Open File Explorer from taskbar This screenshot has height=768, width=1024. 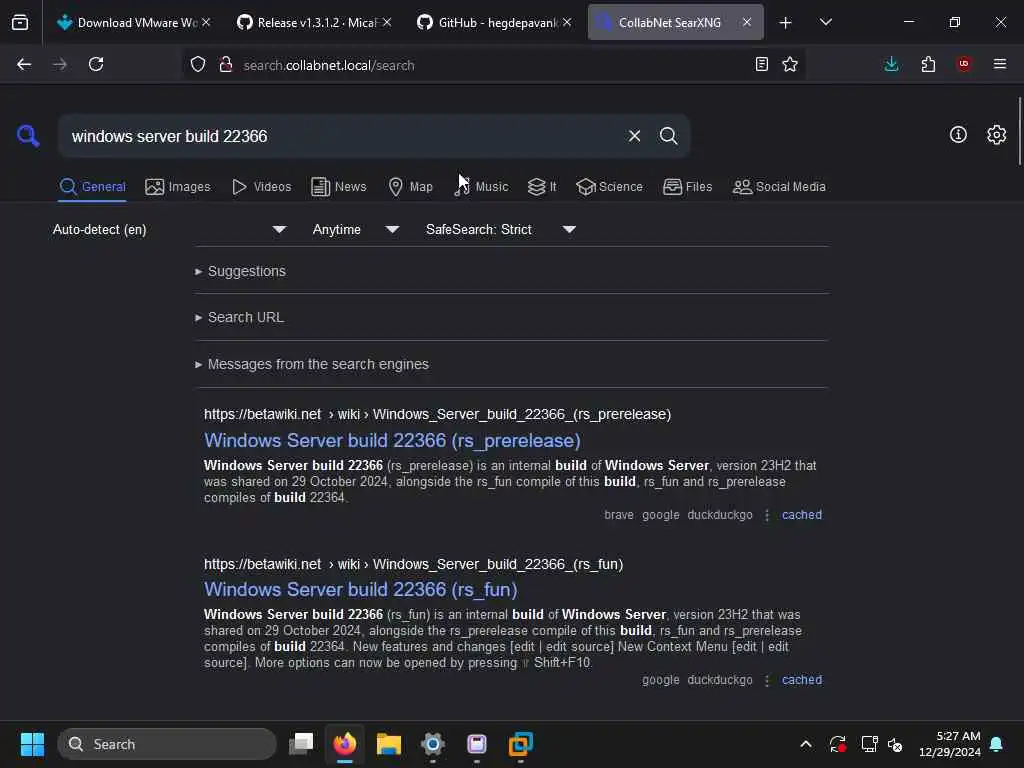click(389, 743)
